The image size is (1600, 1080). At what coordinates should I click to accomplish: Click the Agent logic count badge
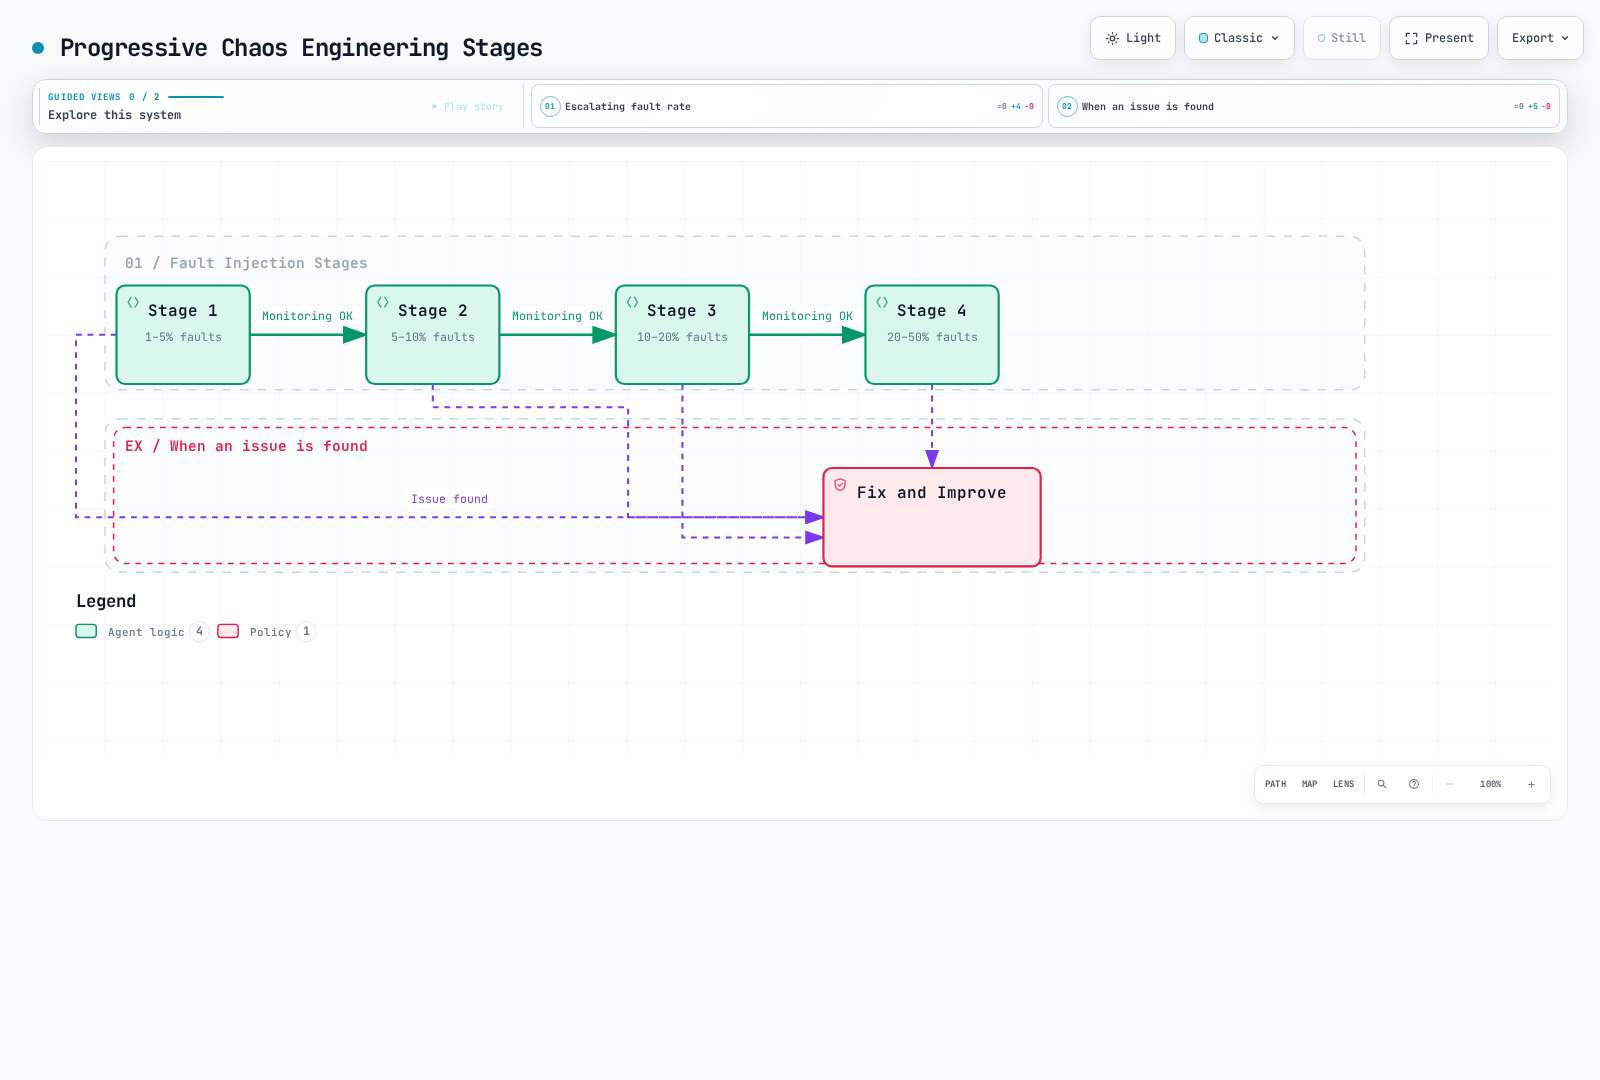click(199, 631)
